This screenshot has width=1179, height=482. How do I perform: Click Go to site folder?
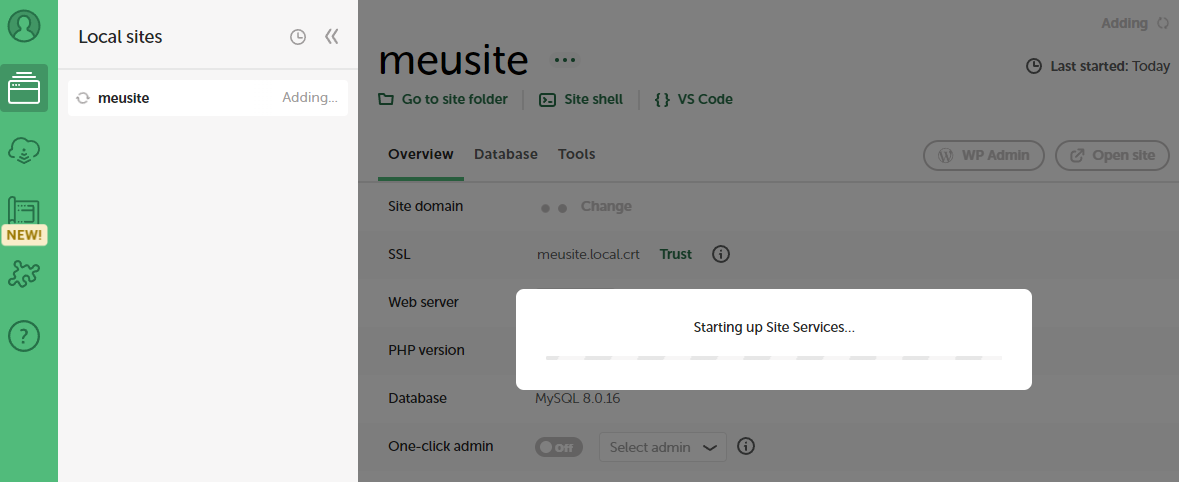pos(443,99)
